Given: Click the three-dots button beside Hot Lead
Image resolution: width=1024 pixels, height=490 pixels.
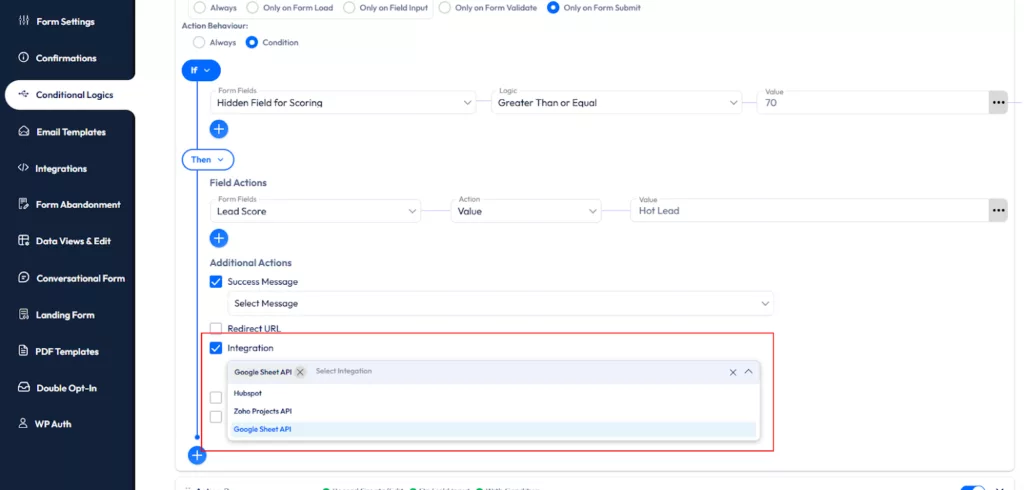Looking at the screenshot, I should (997, 211).
